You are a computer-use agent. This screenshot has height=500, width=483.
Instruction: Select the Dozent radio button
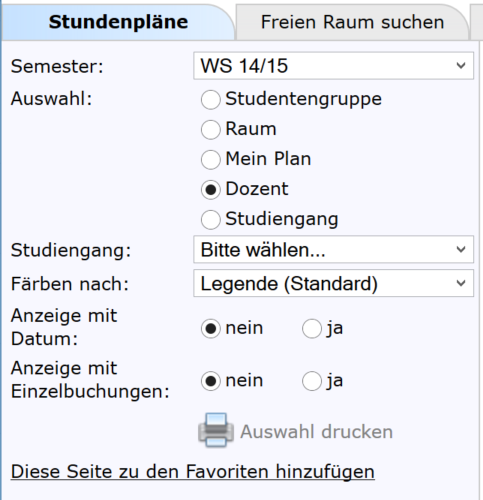point(211,190)
